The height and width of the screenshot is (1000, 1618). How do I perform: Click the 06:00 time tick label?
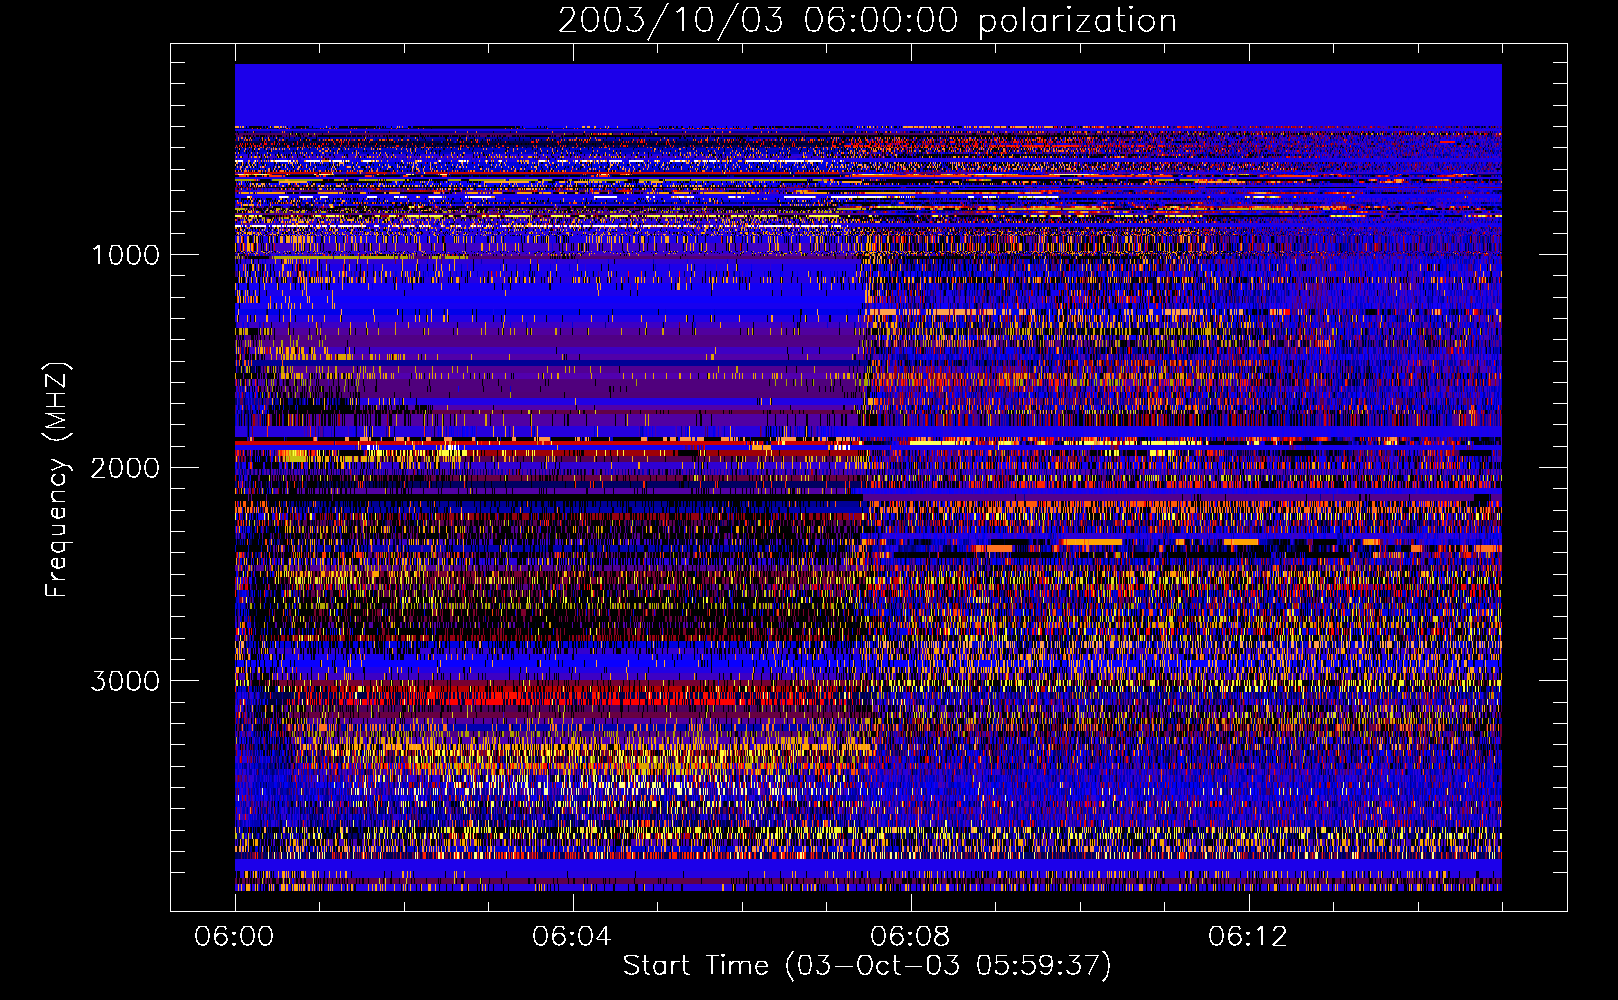pyautogui.click(x=234, y=937)
